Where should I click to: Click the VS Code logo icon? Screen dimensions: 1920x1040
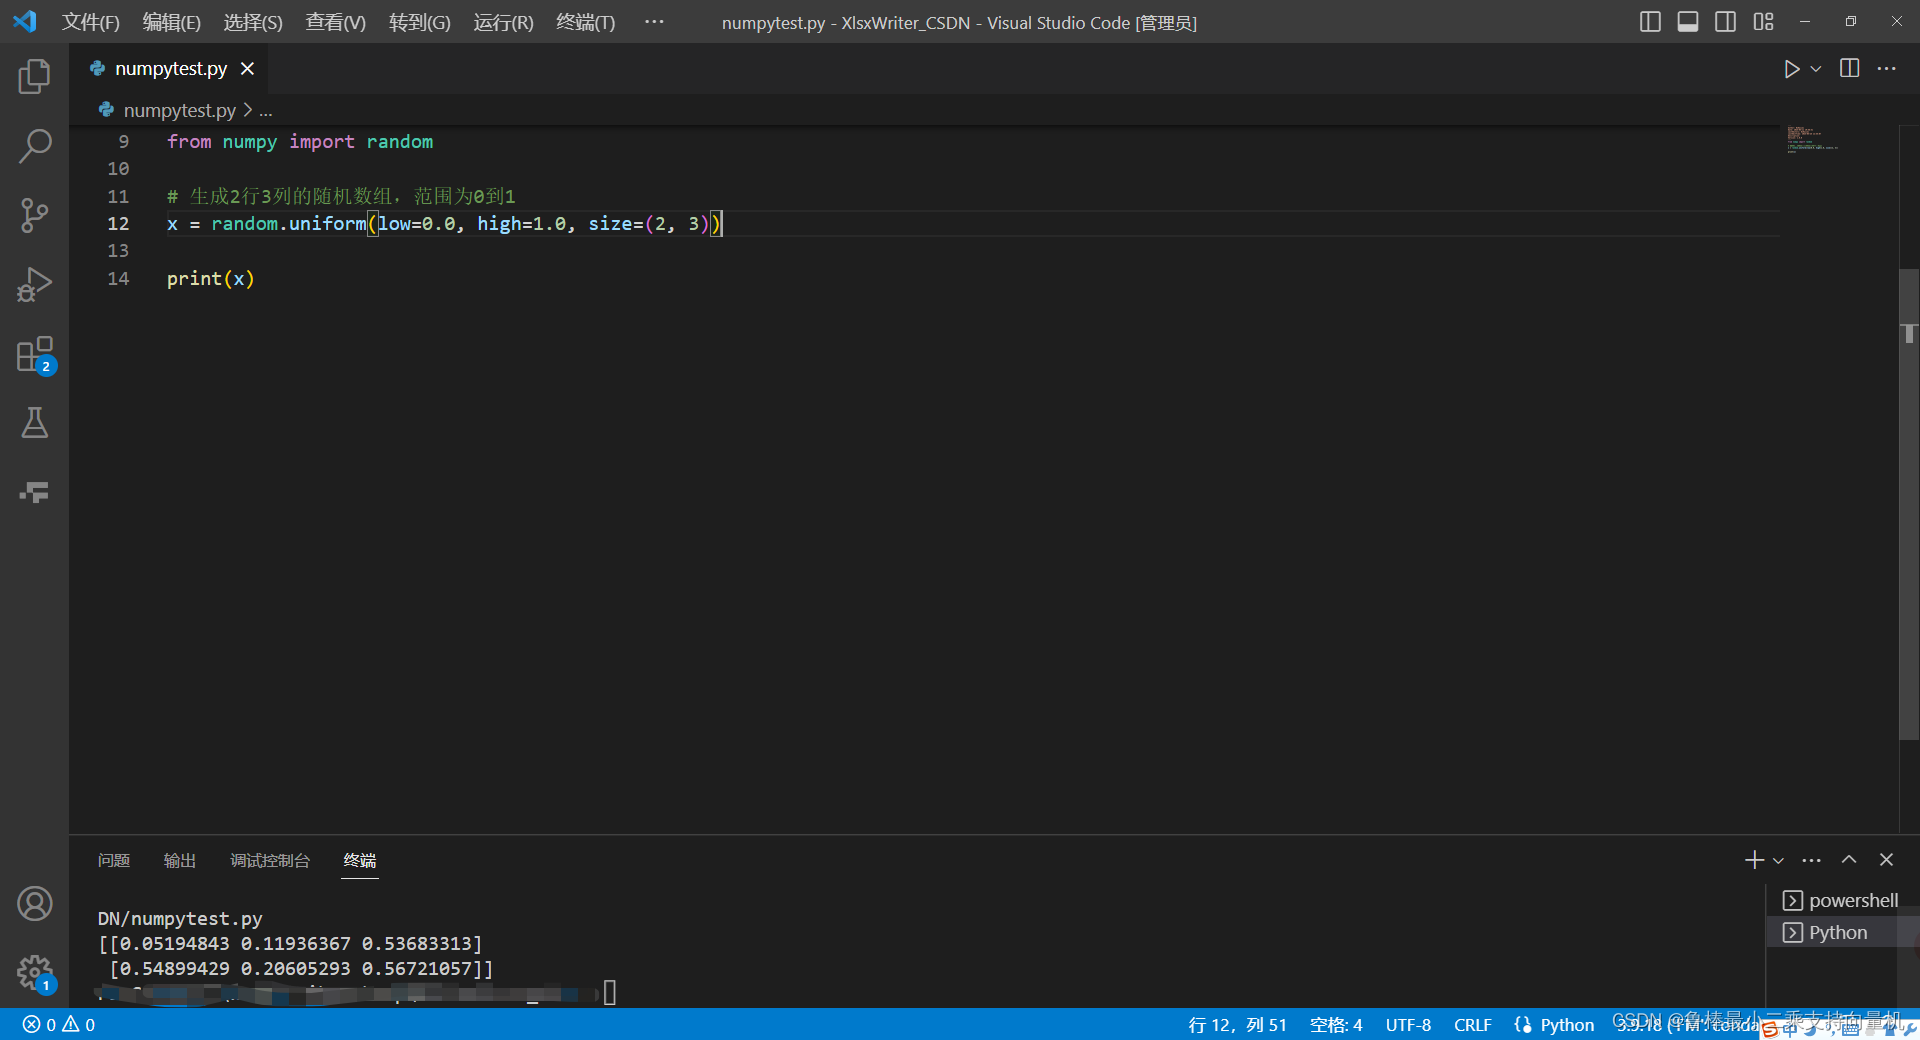point(25,21)
